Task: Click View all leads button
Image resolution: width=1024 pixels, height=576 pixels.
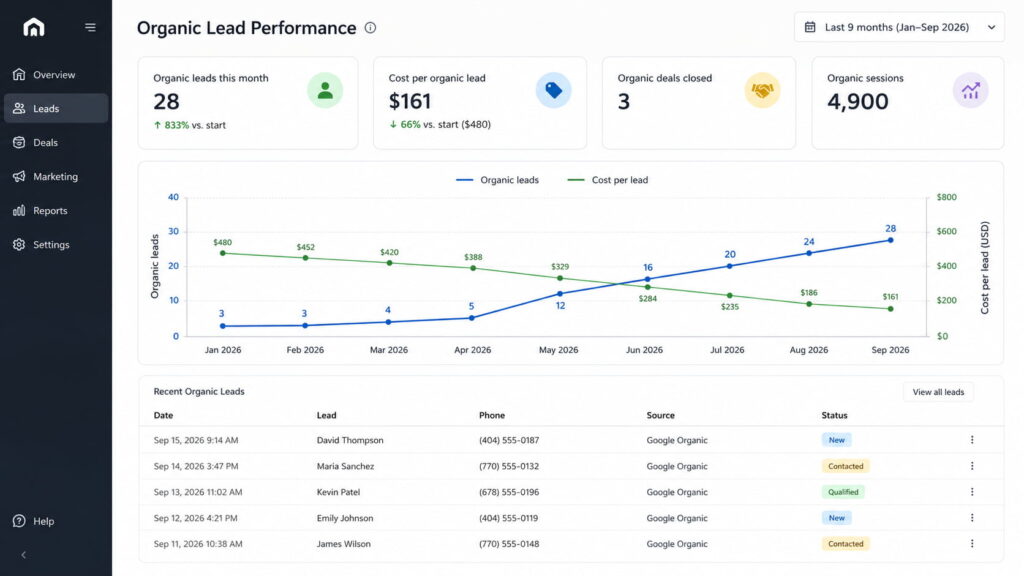Action: (x=938, y=392)
